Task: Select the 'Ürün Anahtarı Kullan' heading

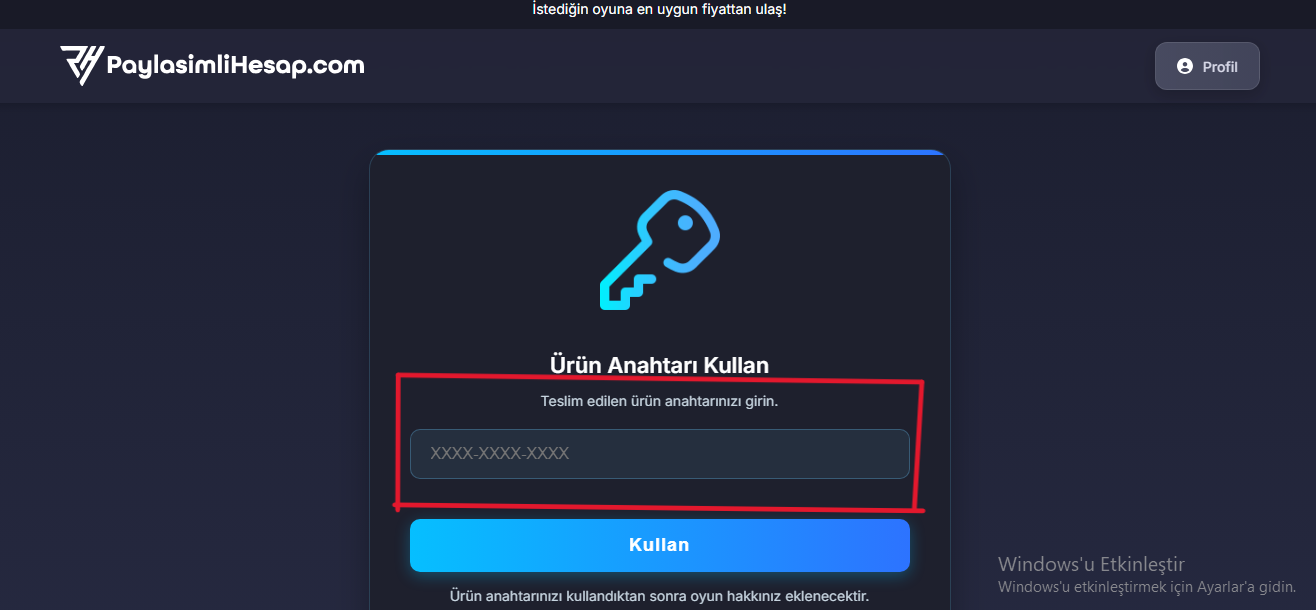Action: pyautogui.click(x=659, y=365)
